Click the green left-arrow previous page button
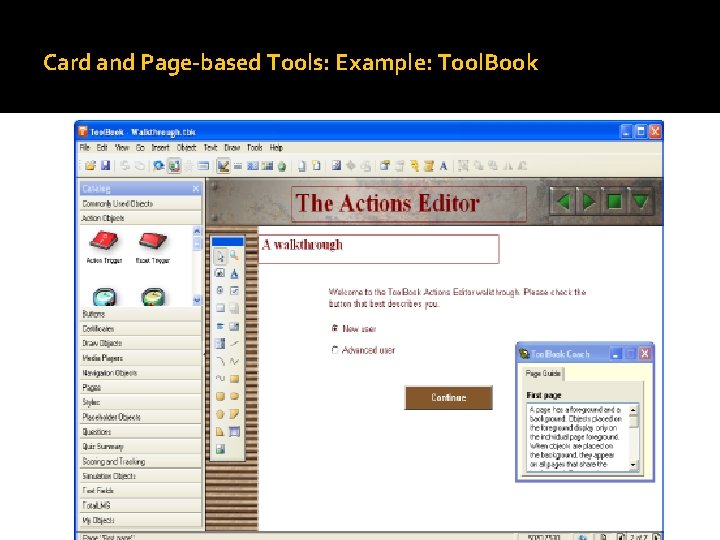Image resolution: width=720 pixels, height=540 pixels. [x=563, y=202]
